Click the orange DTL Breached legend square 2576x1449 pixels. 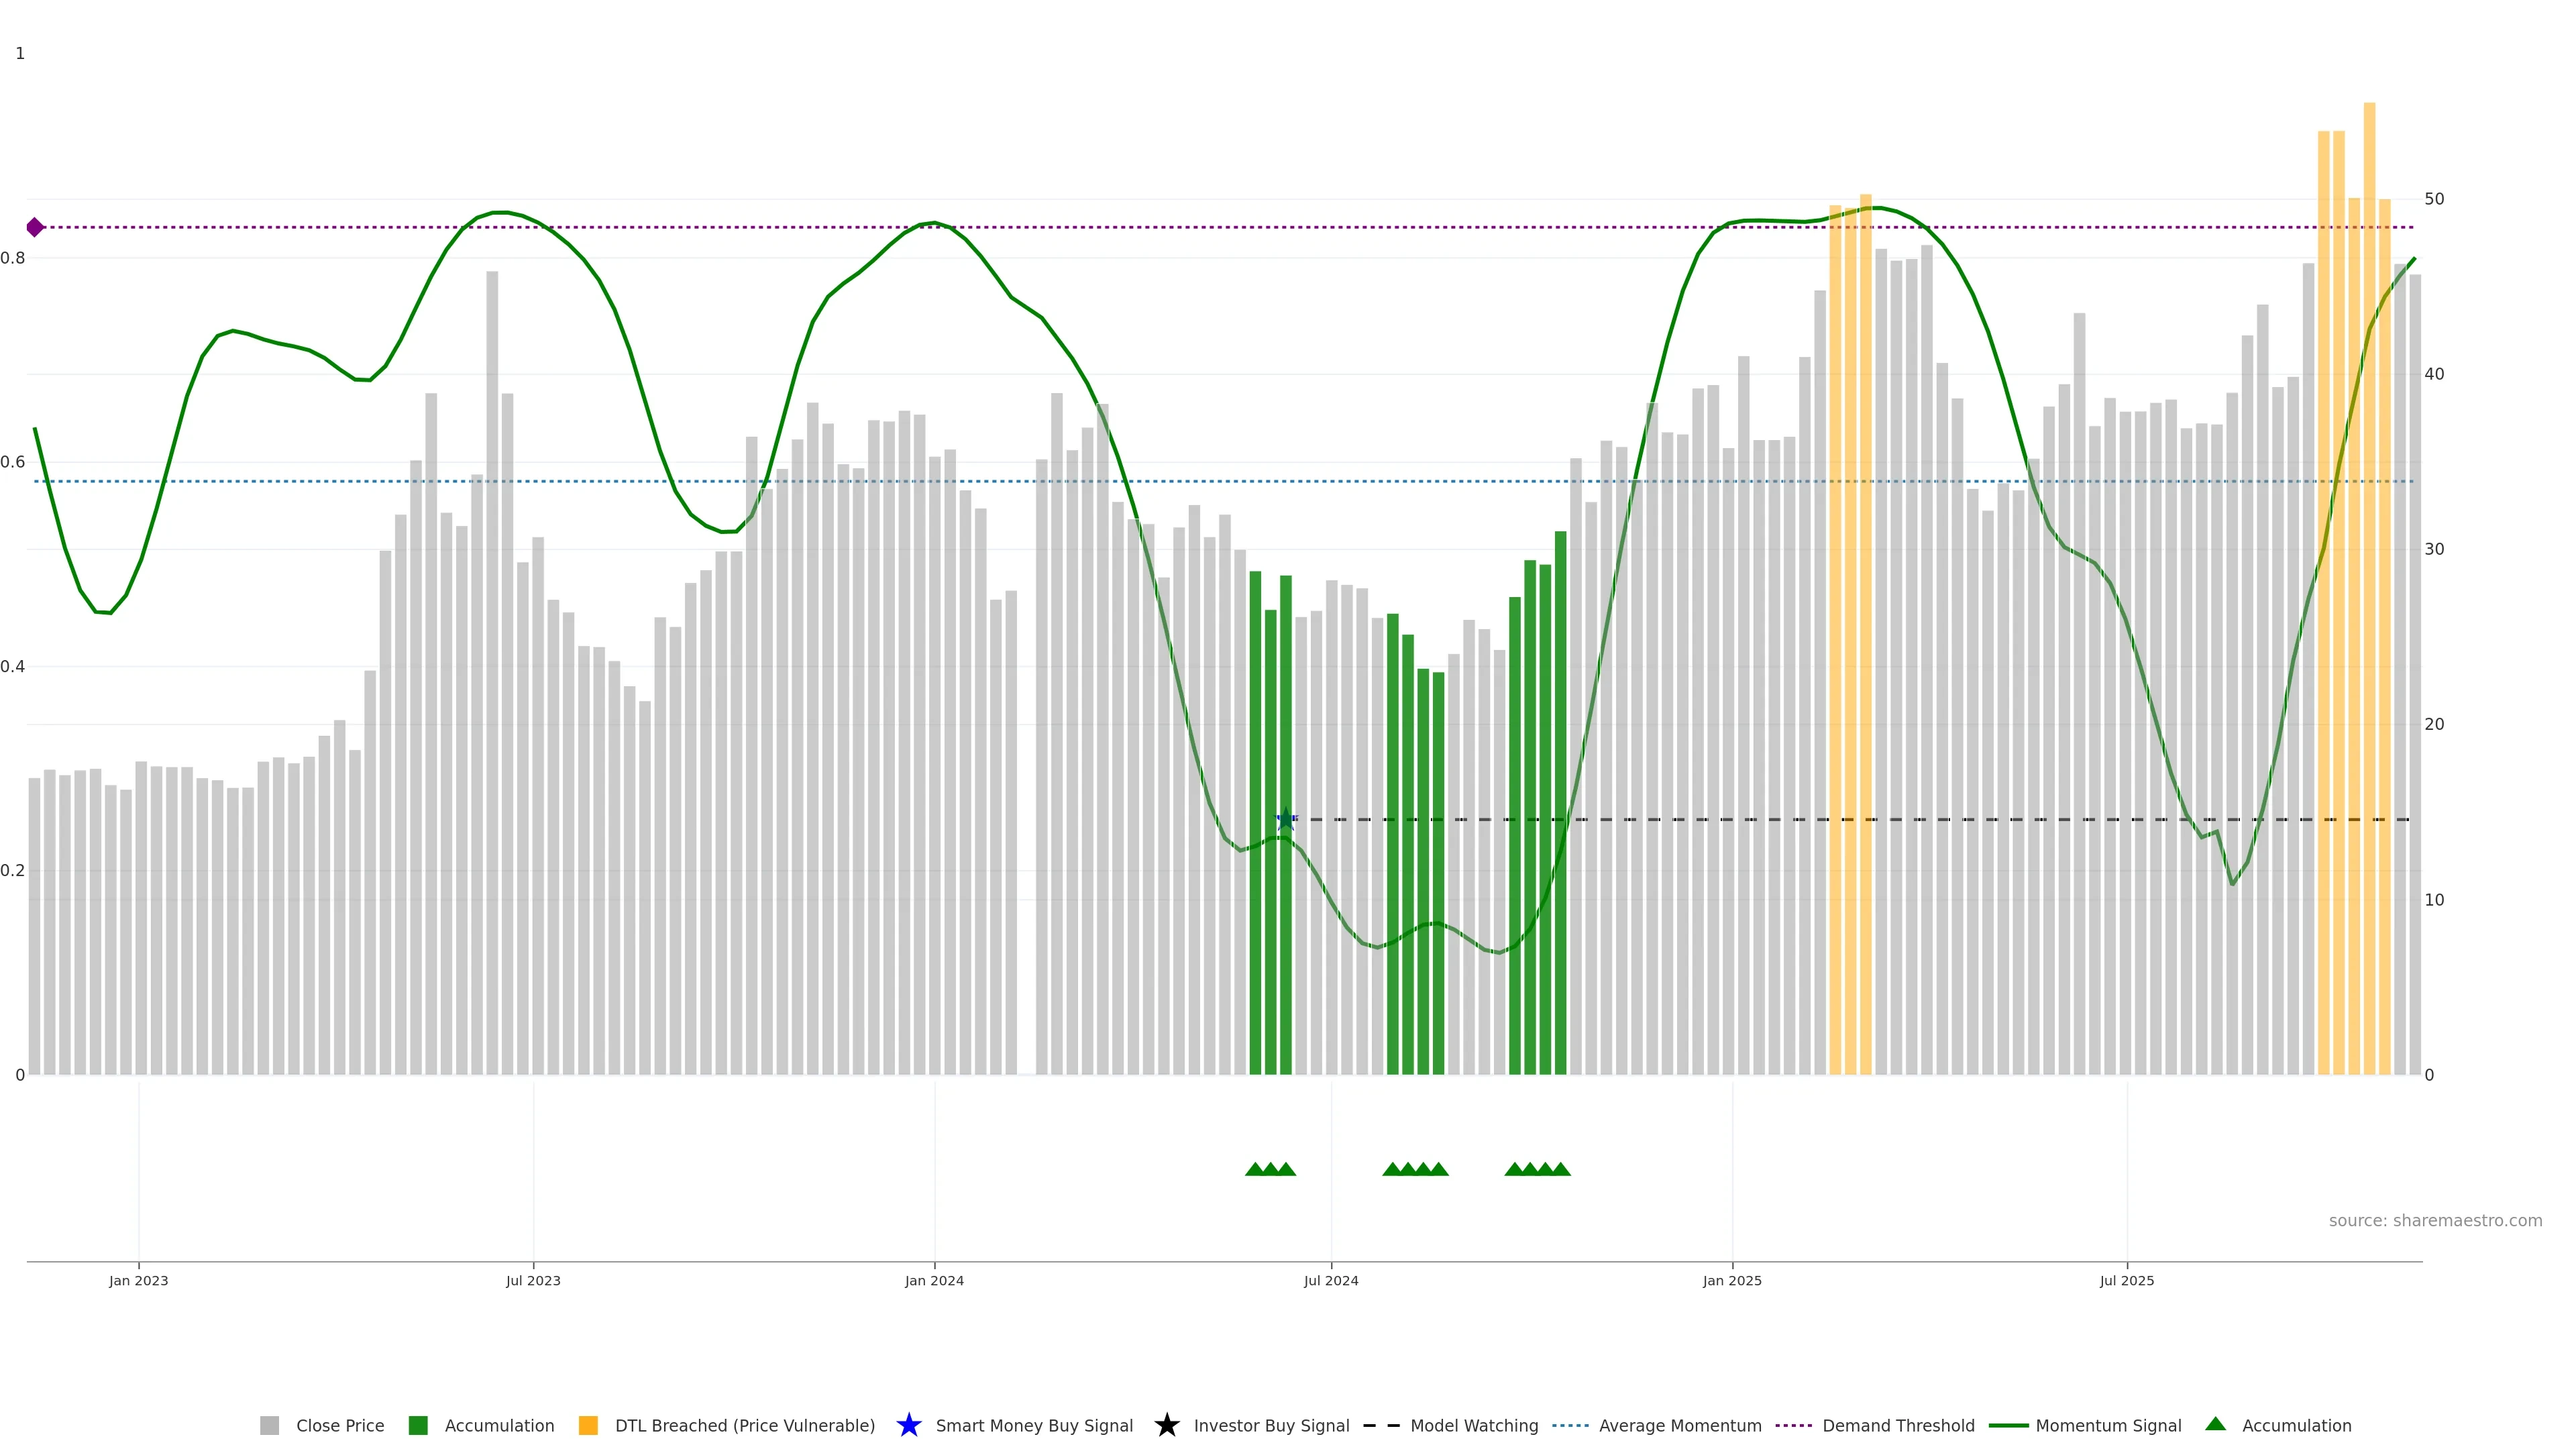coord(588,1425)
